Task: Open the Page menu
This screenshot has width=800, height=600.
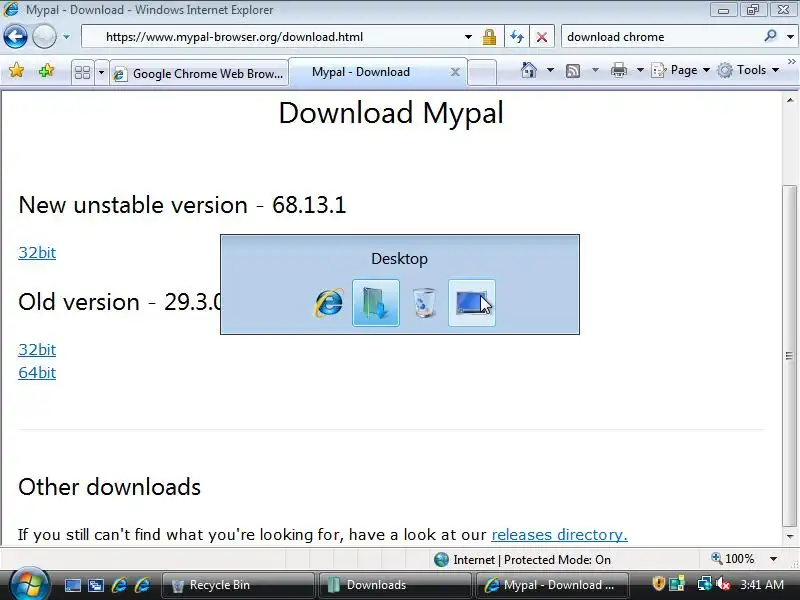Action: 681,70
